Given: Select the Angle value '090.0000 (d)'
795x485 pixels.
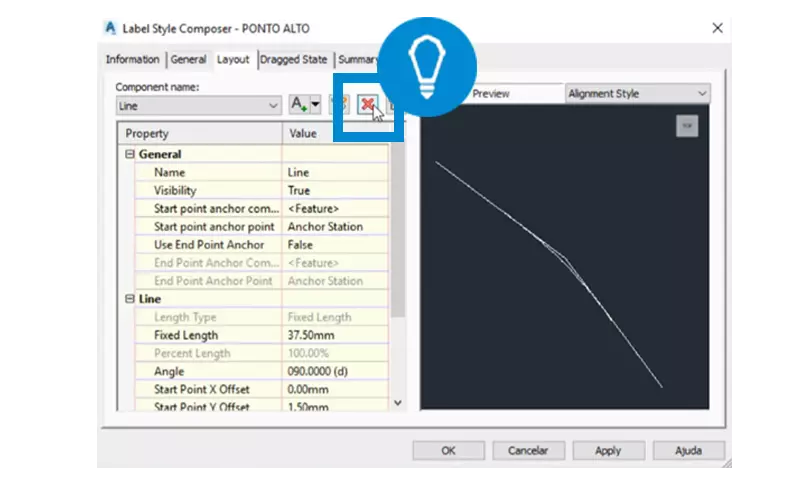Looking at the screenshot, I should (335, 371).
